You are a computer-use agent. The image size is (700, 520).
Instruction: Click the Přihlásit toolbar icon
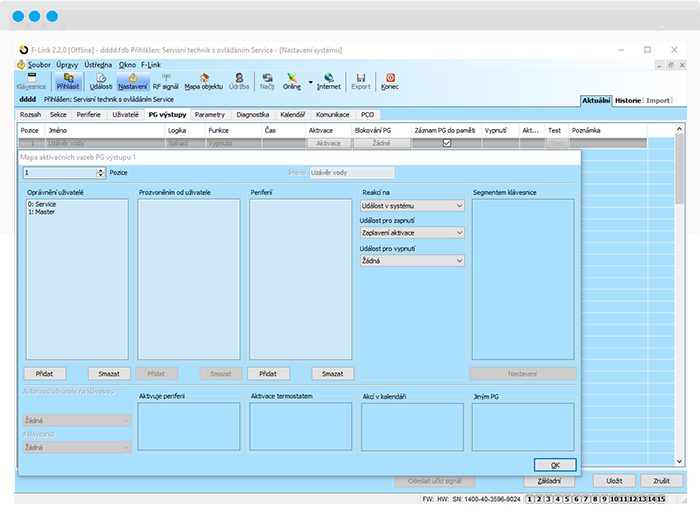(67, 80)
